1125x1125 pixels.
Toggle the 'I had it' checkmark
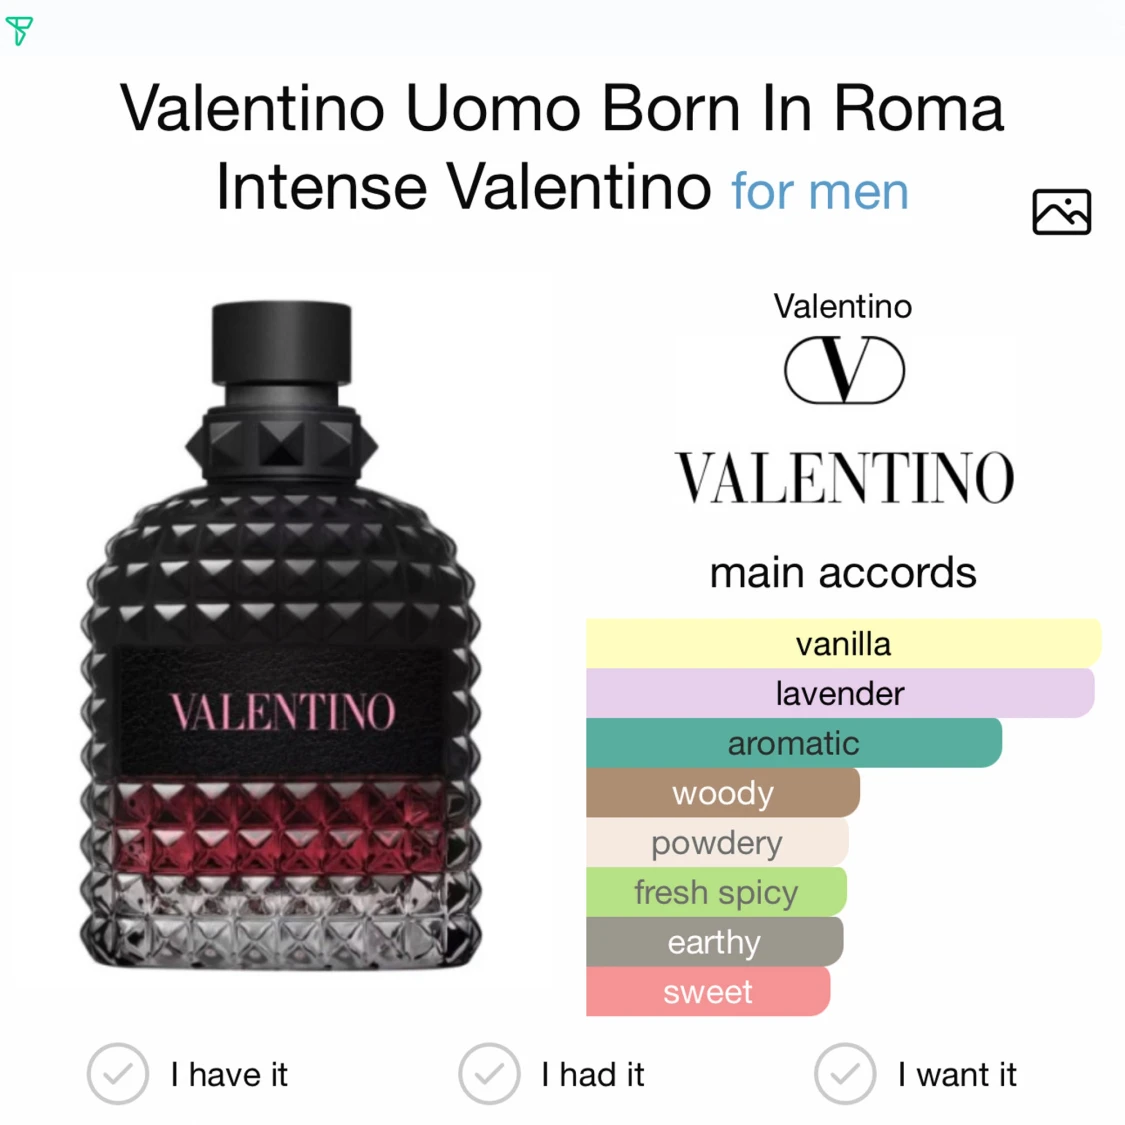489,1073
